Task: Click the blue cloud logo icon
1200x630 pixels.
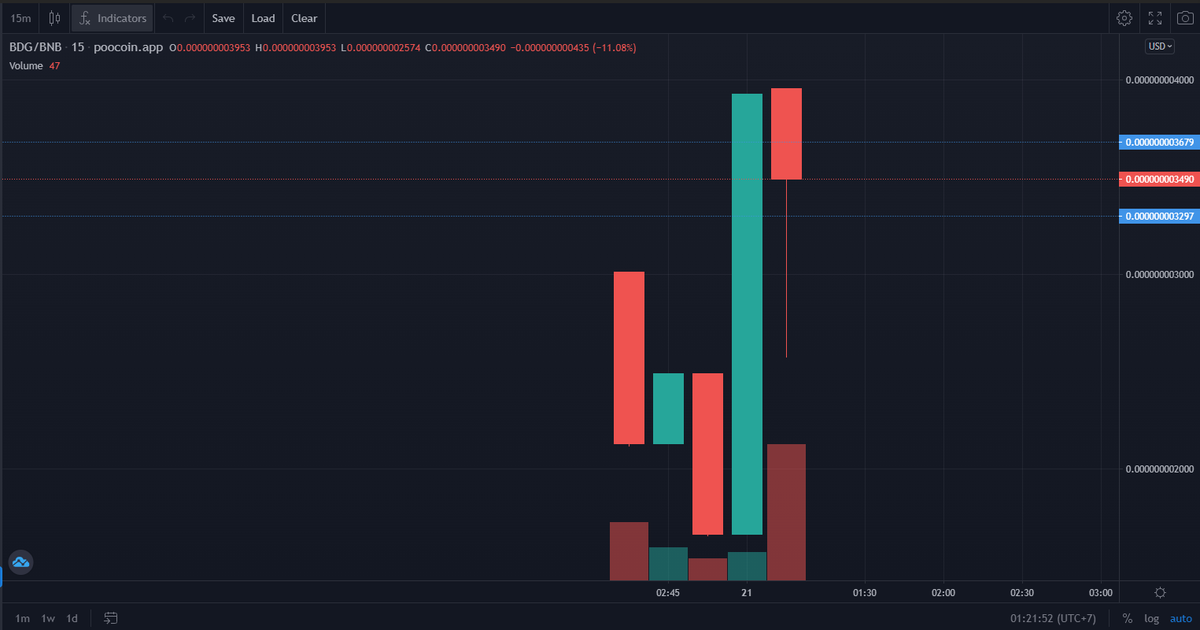Action: [20, 563]
